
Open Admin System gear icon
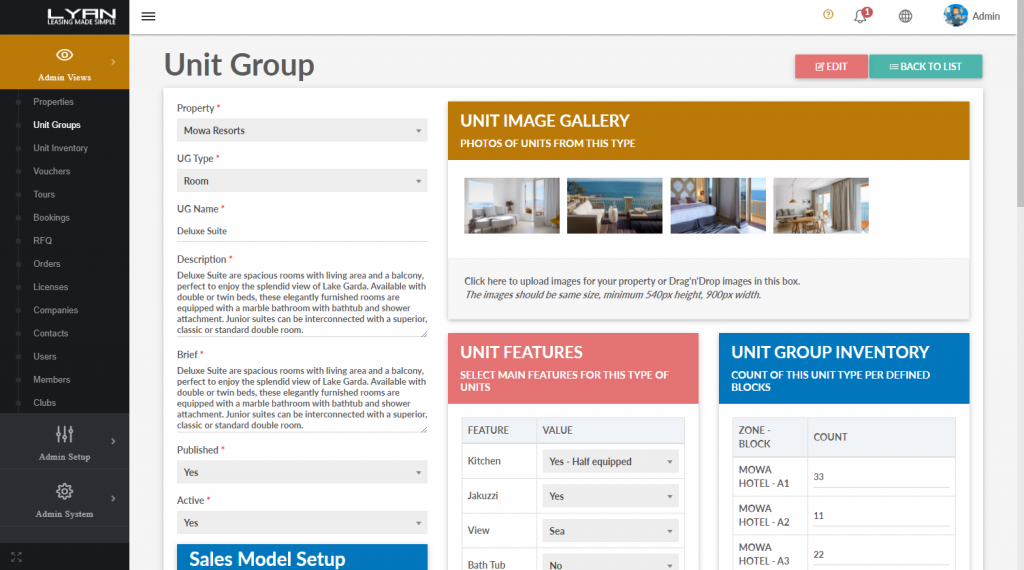coord(64,491)
